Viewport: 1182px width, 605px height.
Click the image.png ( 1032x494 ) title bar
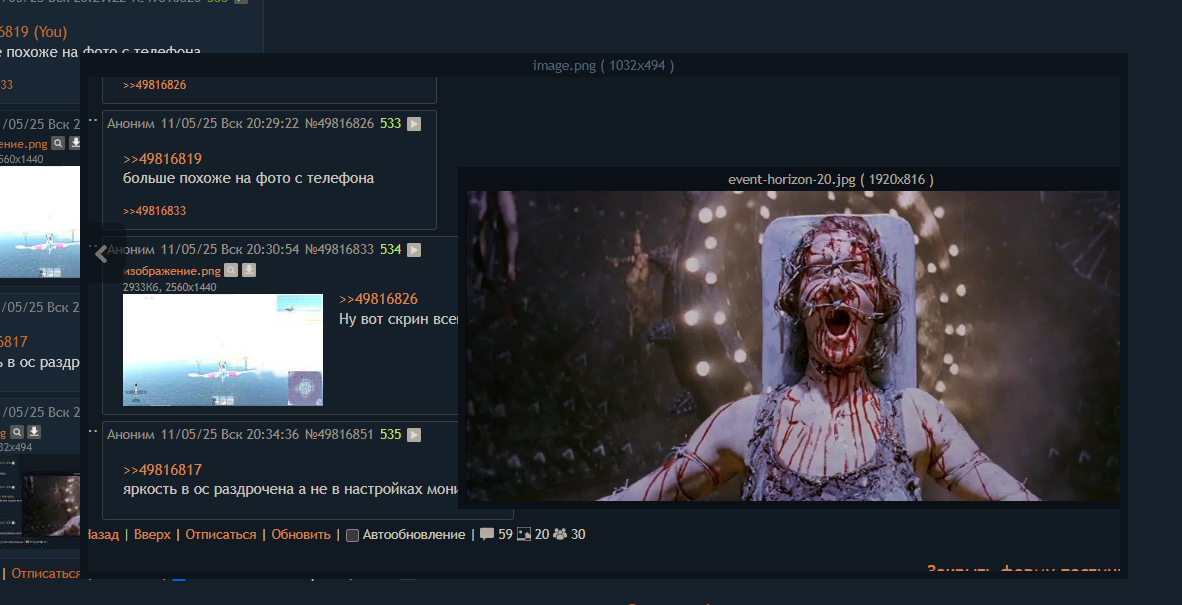tap(603, 66)
